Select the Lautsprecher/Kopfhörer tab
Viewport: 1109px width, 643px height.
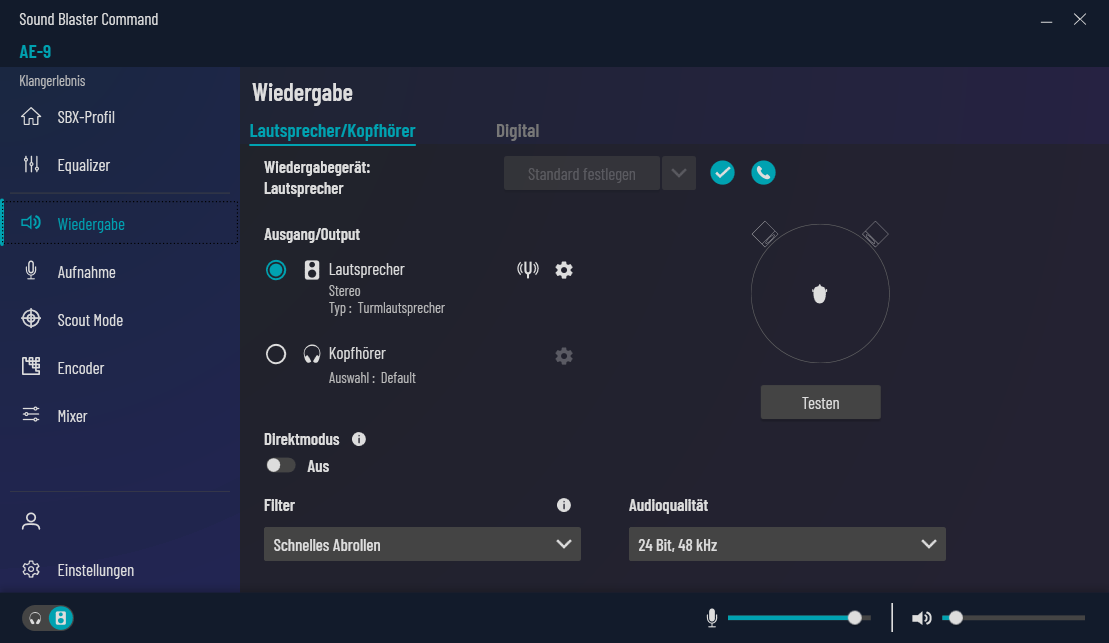(x=332, y=131)
